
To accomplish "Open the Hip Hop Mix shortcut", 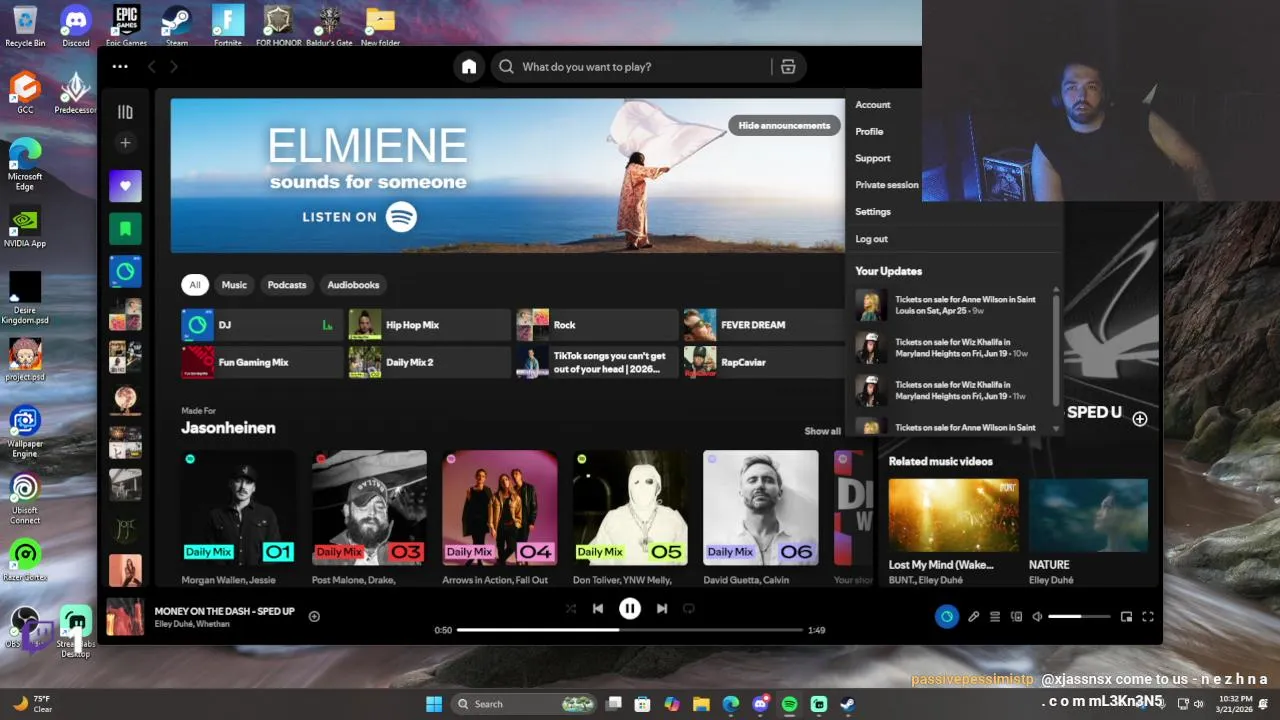I will click(x=429, y=325).
